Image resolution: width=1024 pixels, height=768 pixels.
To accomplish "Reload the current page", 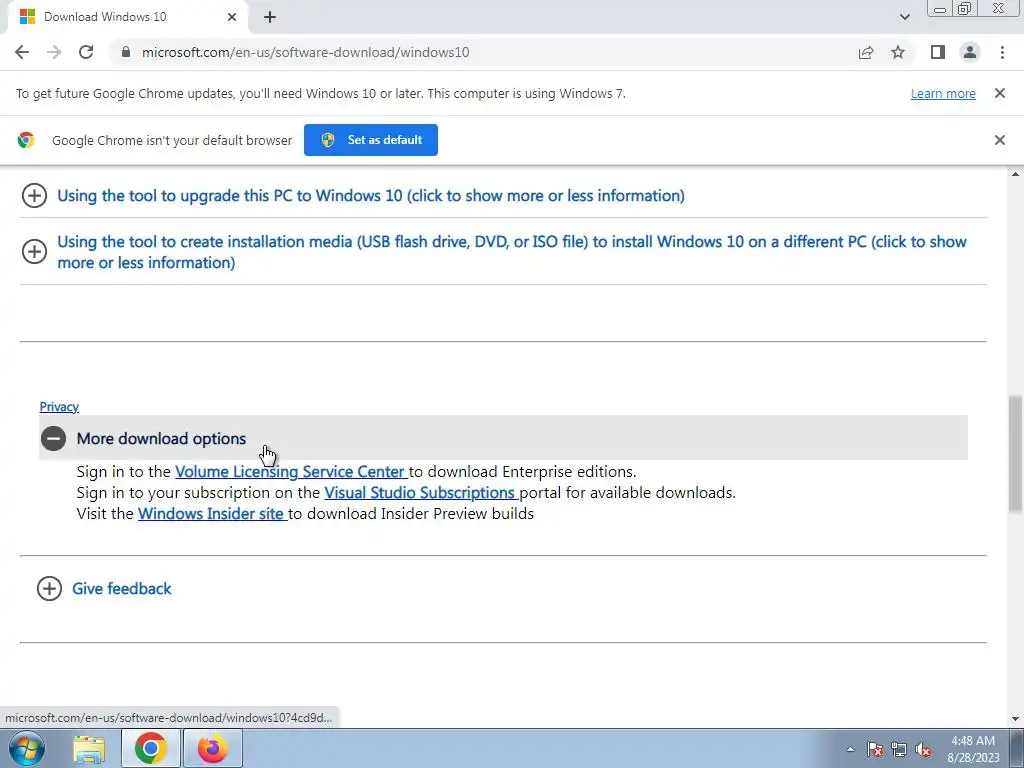I will 86,52.
